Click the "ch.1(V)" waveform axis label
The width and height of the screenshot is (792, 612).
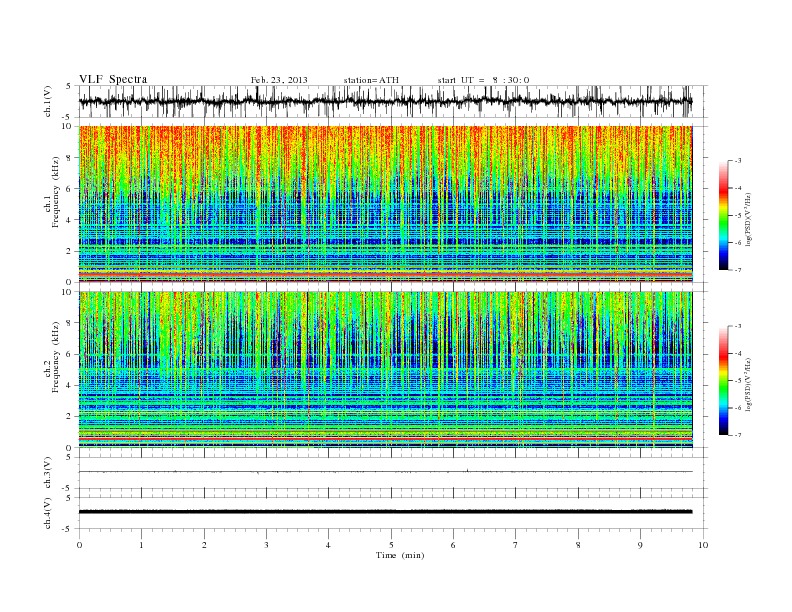click(x=48, y=101)
